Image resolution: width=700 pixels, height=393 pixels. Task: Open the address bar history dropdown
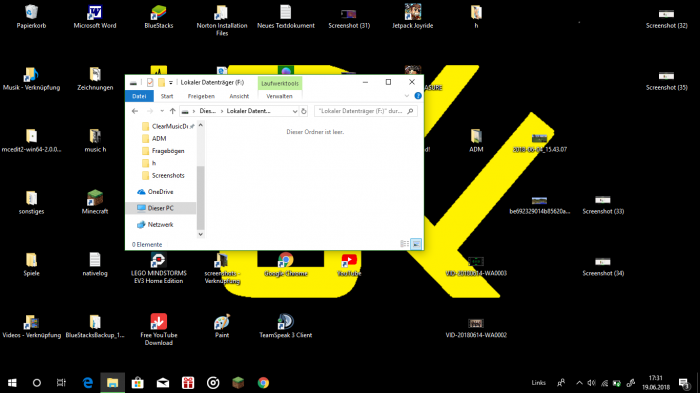[295, 111]
